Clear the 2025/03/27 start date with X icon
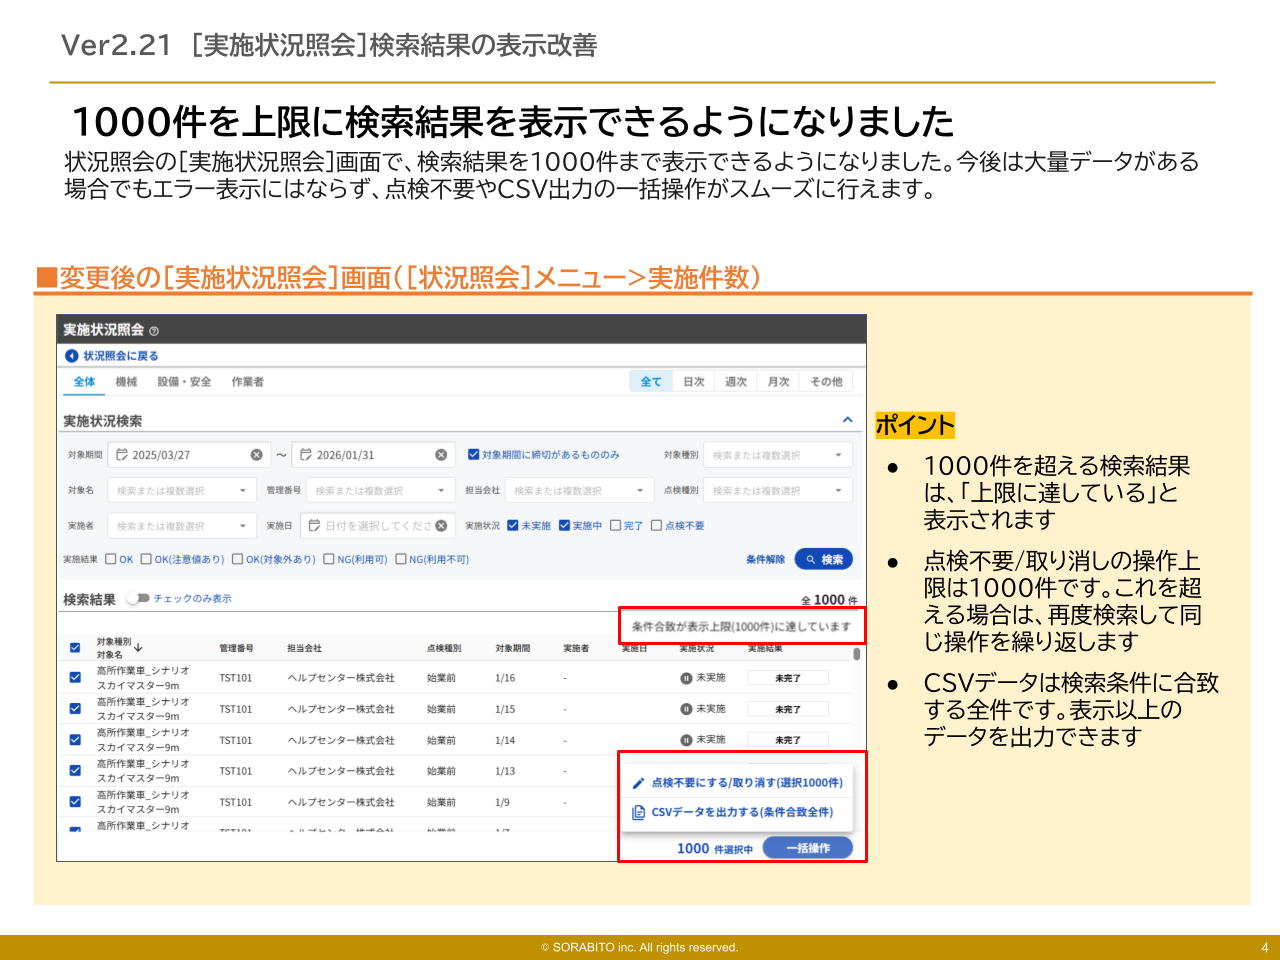Image resolution: width=1280 pixels, height=960 pixels. pyautogui.click(x=256, y=455)
